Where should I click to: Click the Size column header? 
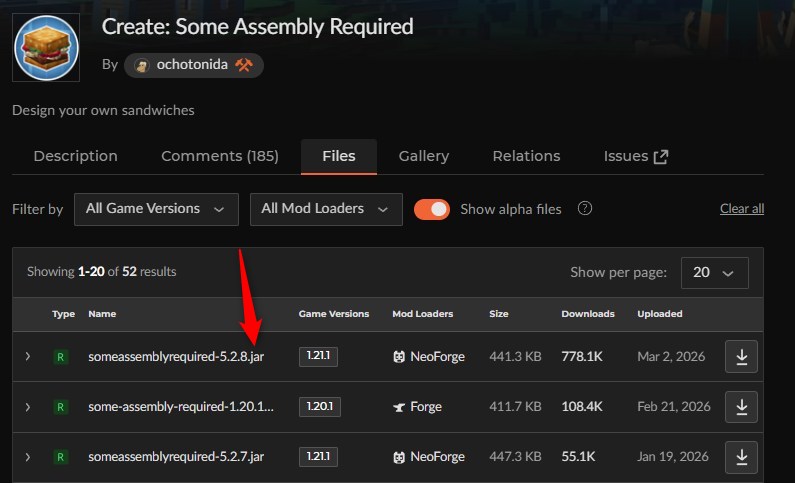[499, 314]
